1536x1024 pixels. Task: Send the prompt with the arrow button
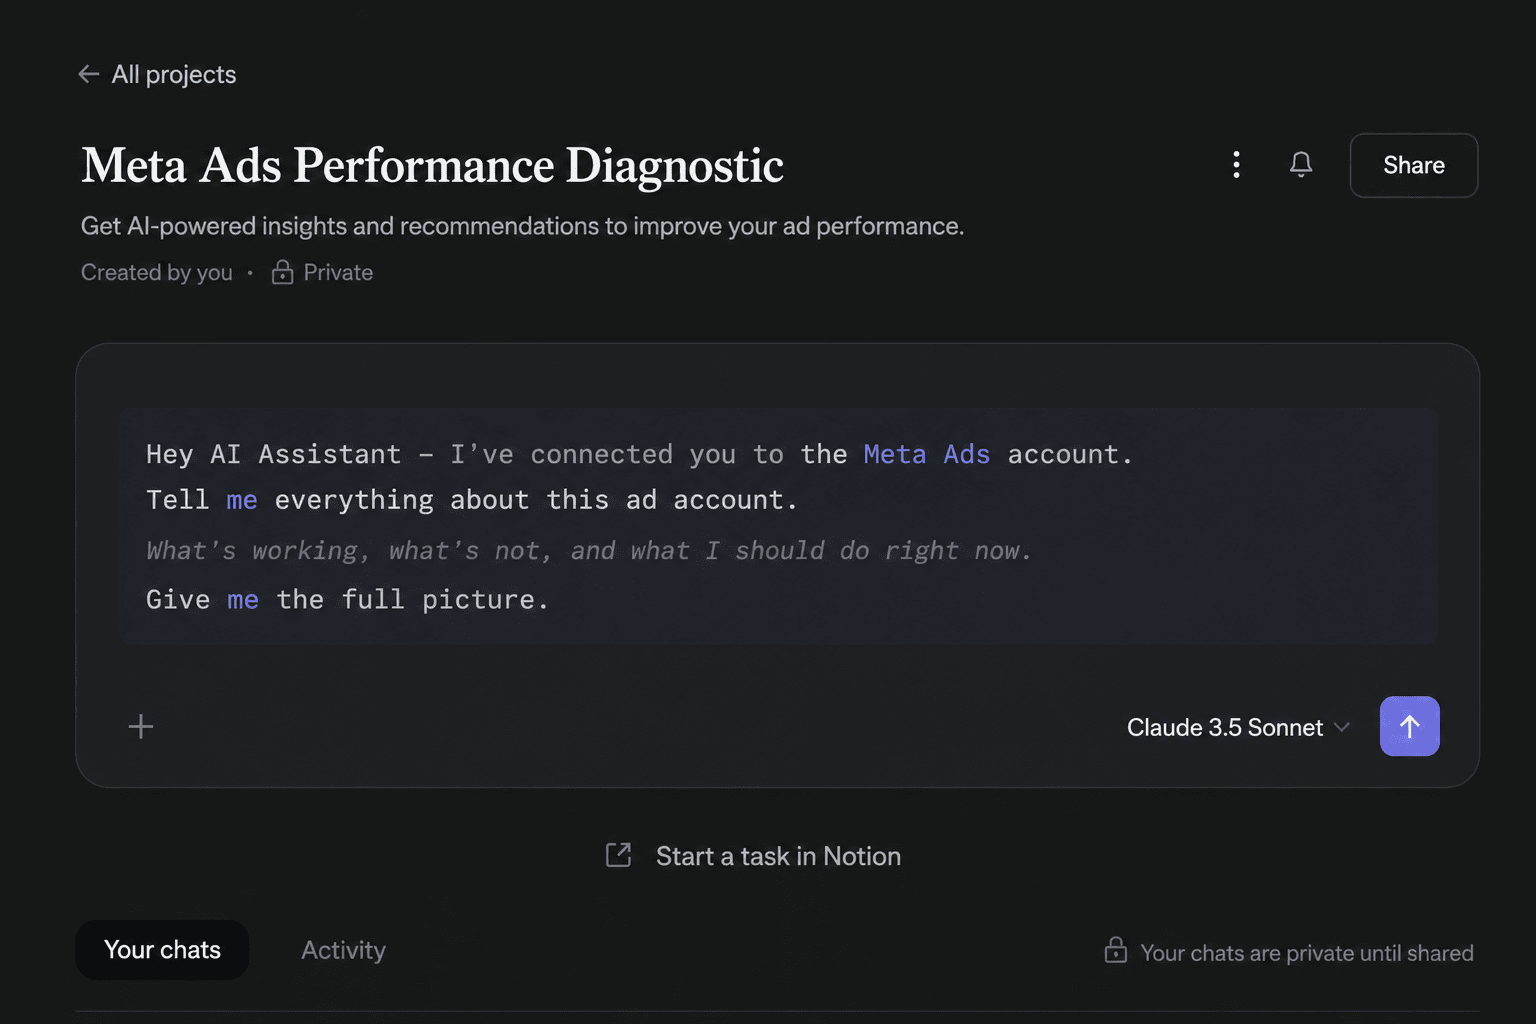[1409, 726]
